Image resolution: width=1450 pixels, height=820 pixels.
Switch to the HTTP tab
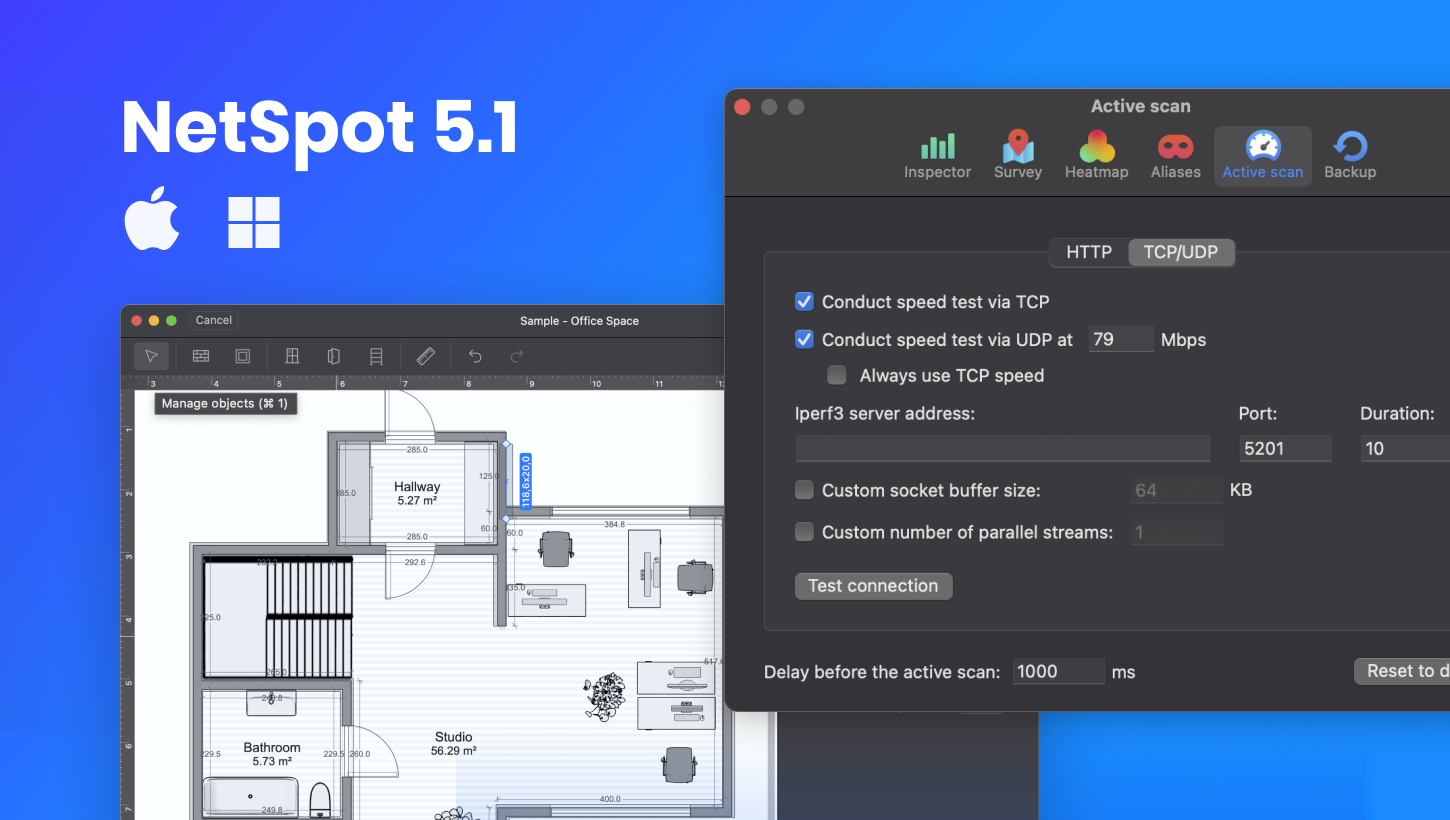(1089, 252)
